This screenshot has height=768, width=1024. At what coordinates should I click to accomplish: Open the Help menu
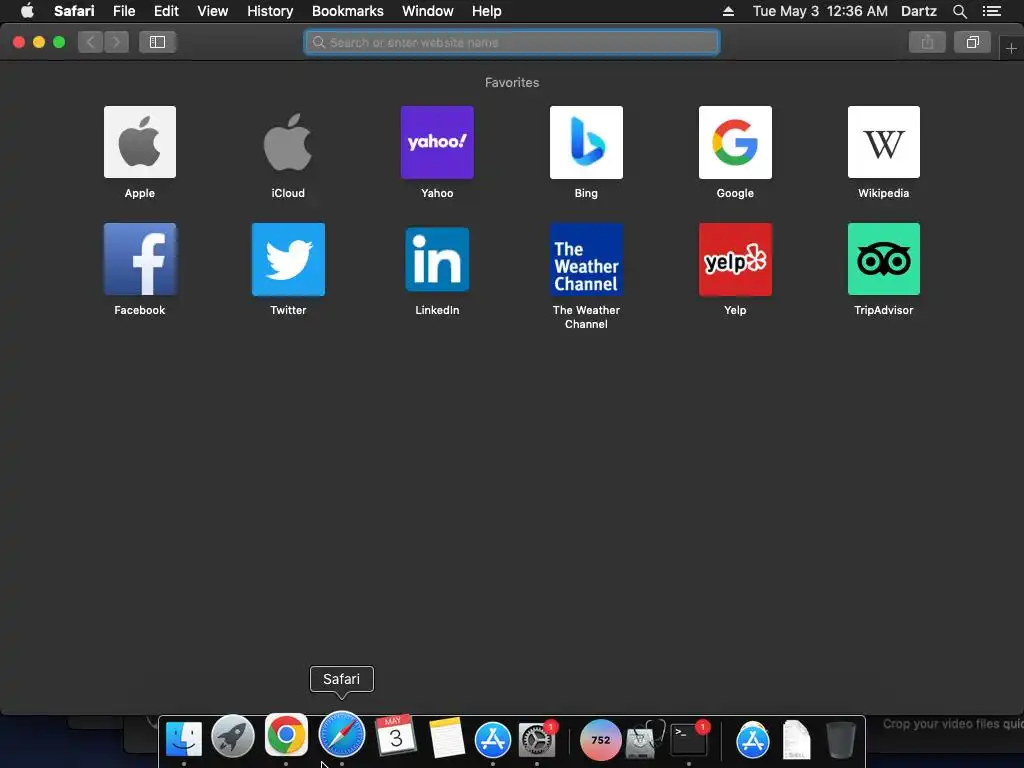487,11
